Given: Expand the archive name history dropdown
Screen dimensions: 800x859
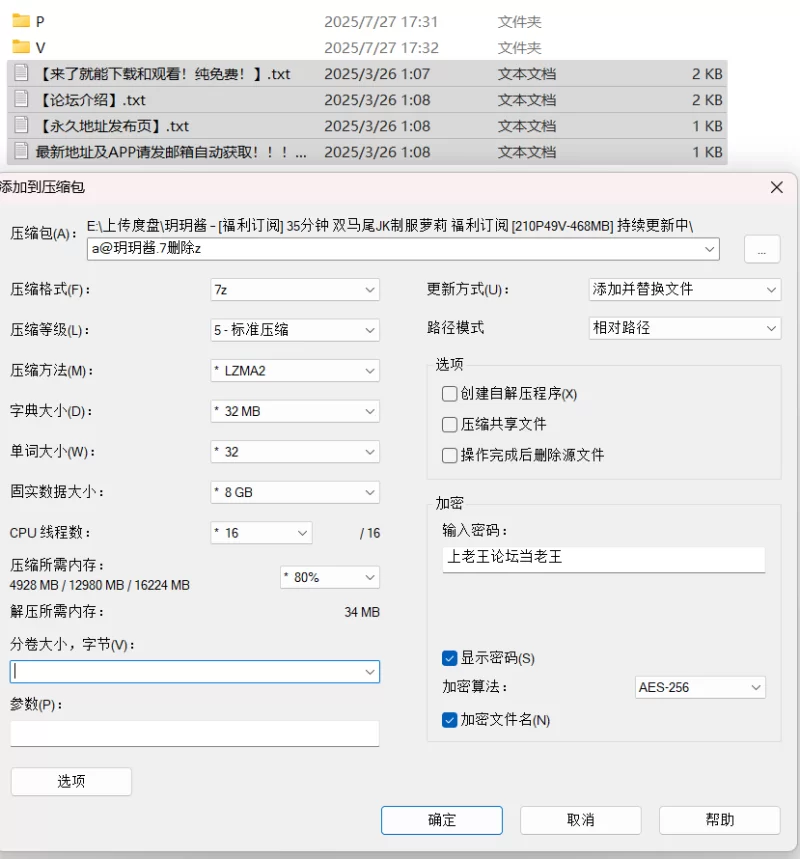Looking at the screenshot, I should pyautogui.click(x=709, y=249).
